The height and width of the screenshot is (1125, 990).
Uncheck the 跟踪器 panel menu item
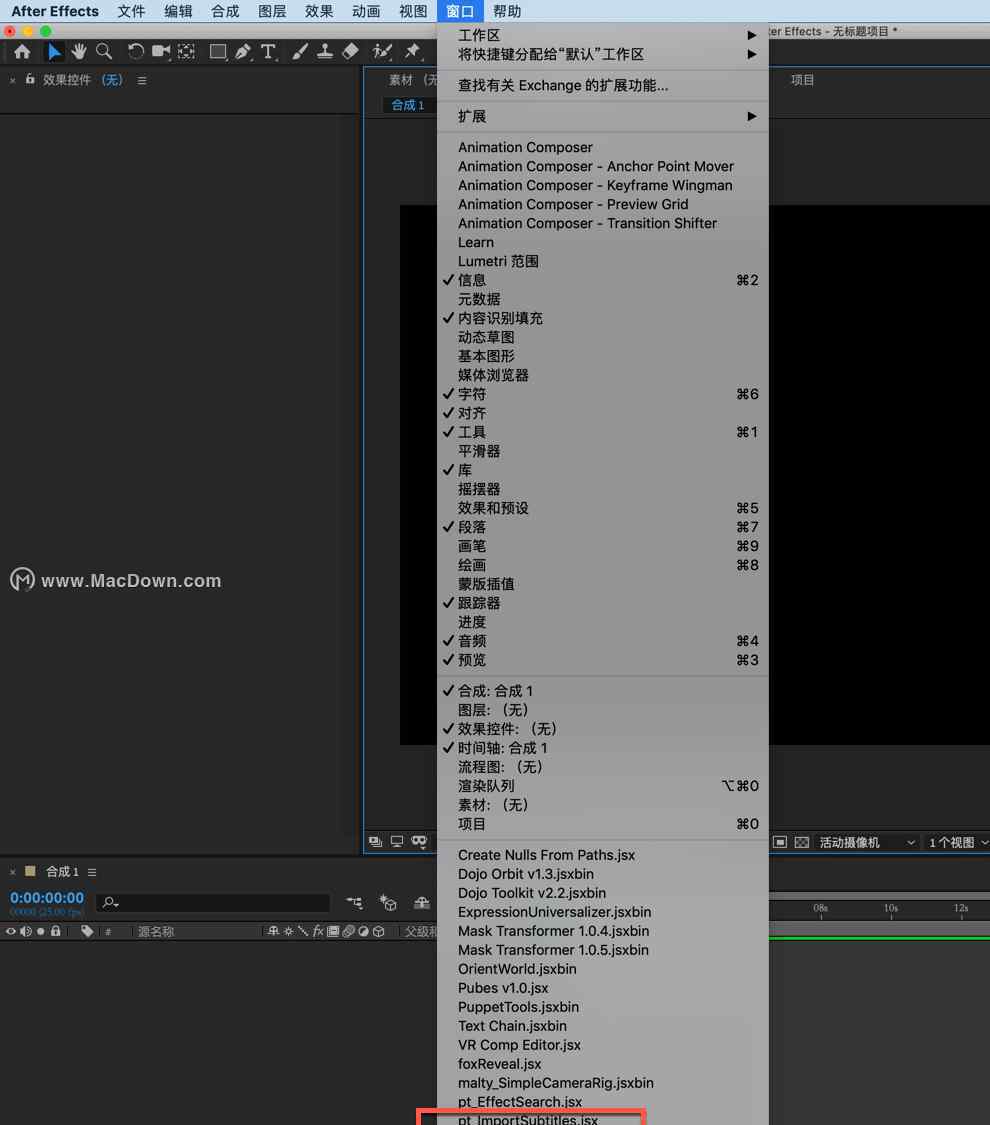point(603,603)
